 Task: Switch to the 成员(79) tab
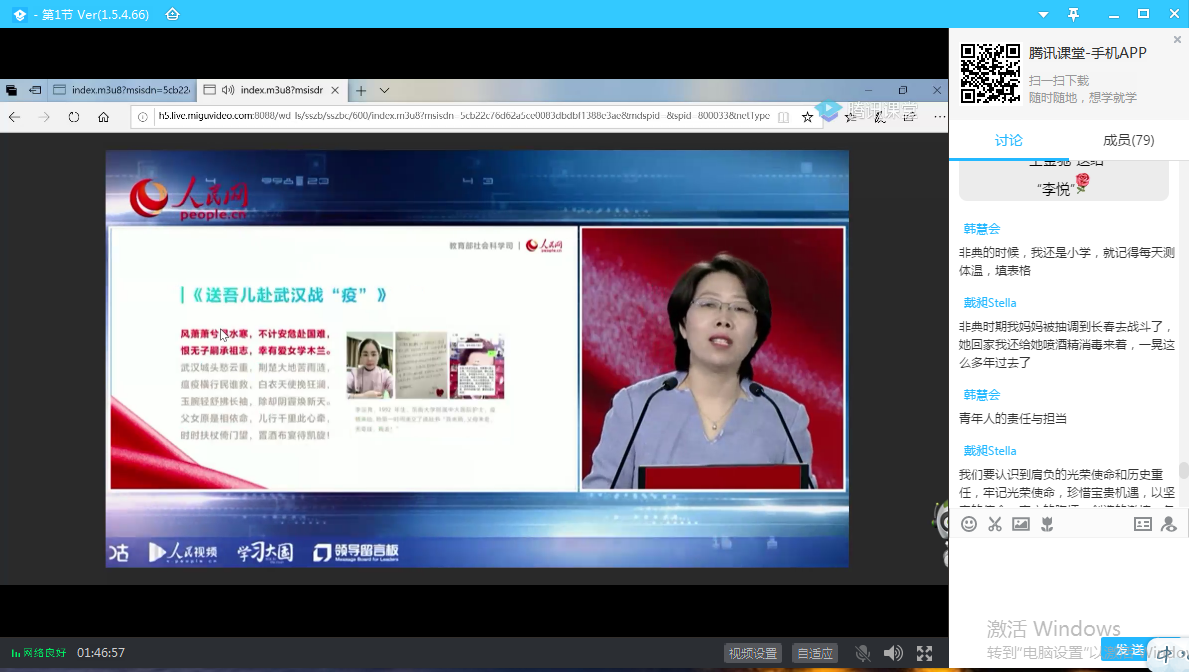tap(1128, 140)
